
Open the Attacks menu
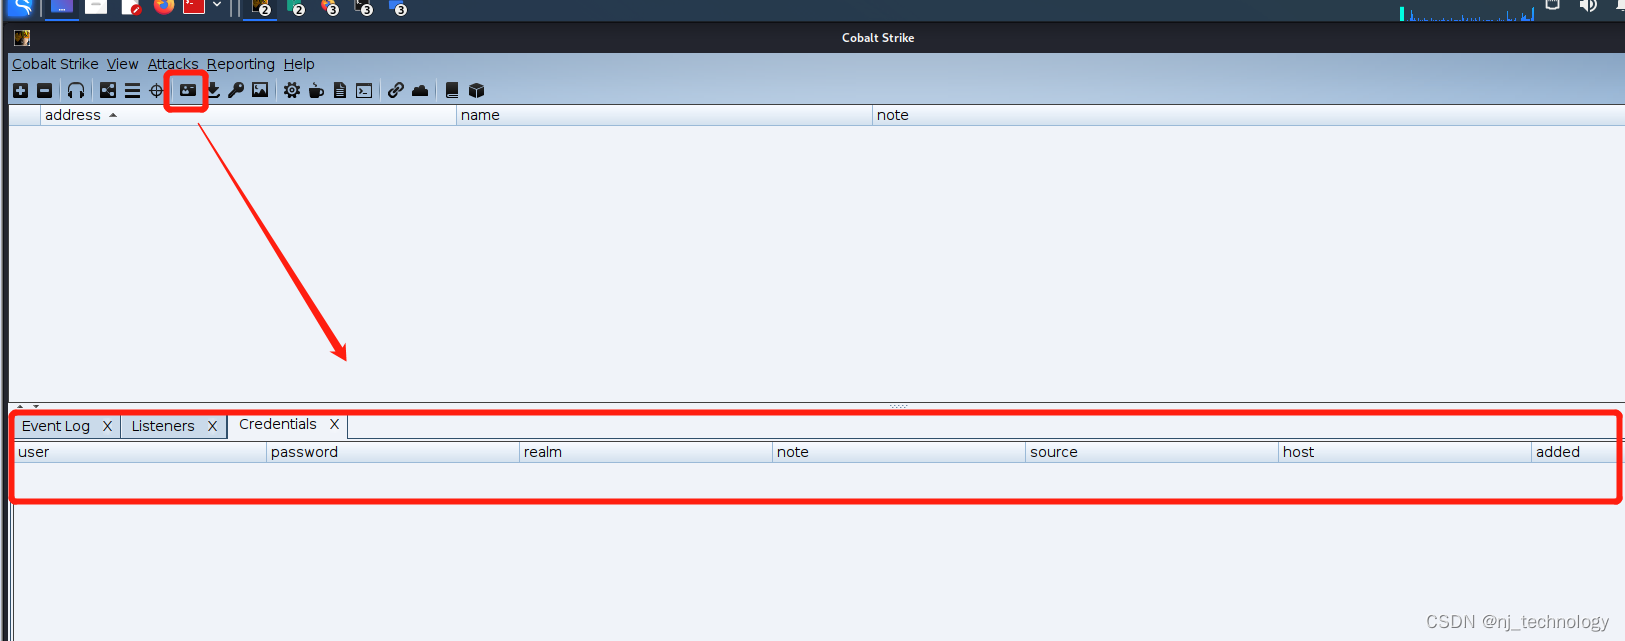point(173,64)
